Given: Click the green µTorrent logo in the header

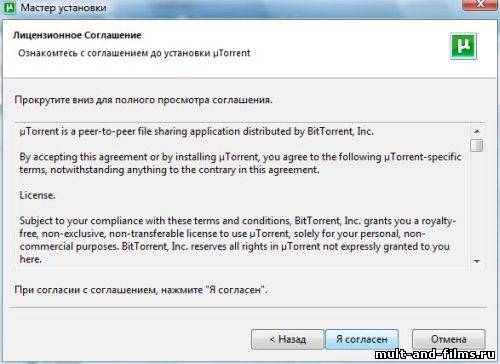Looking at the screenshot, I should click(x=463, y=46).
